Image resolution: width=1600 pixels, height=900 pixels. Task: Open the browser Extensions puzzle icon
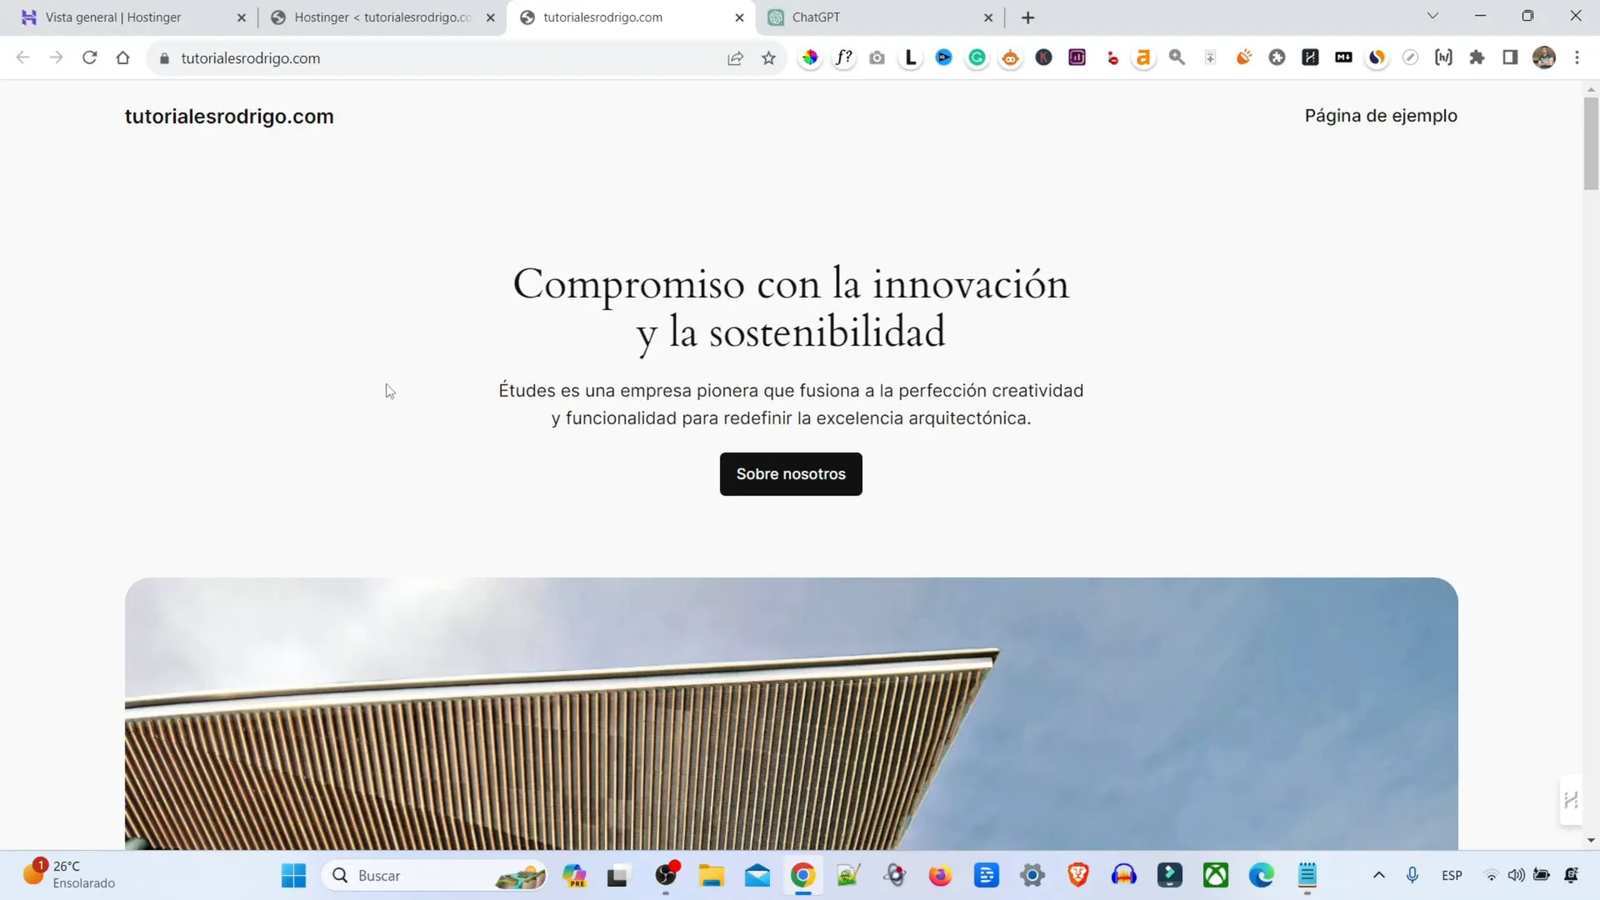pyautogui.click(x=1476, y=57)
